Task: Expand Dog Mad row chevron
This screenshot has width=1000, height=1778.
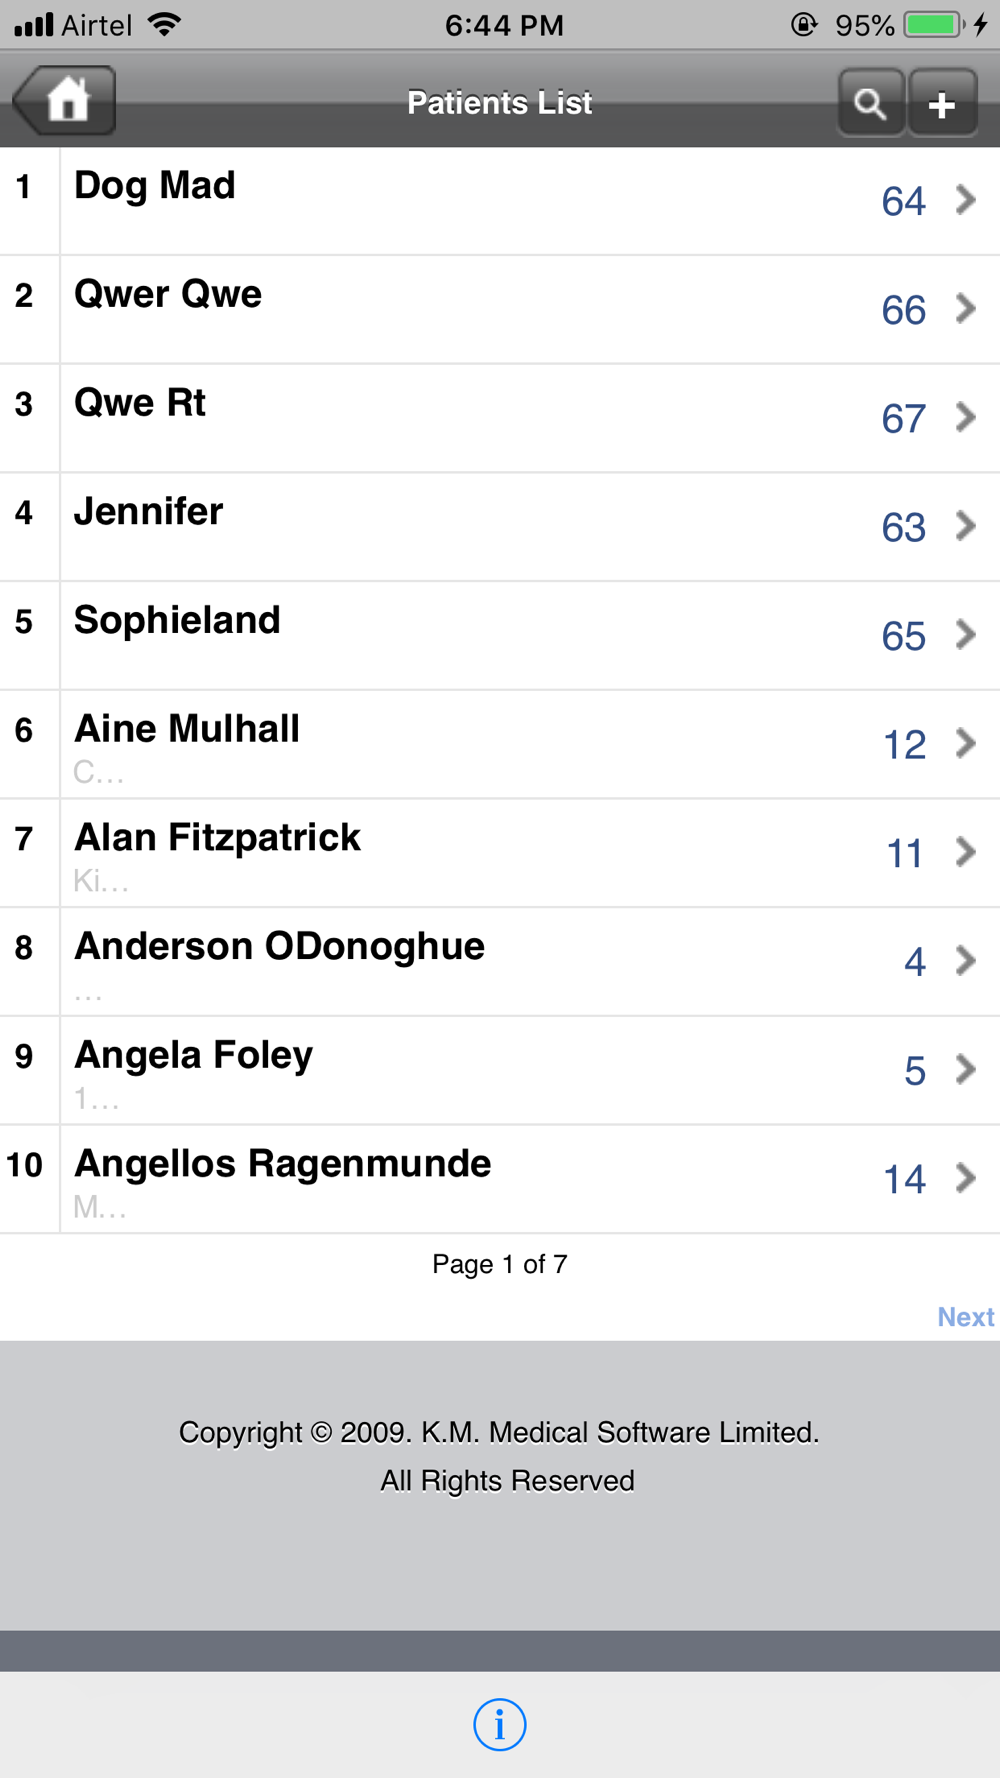Action: point(965,200)
